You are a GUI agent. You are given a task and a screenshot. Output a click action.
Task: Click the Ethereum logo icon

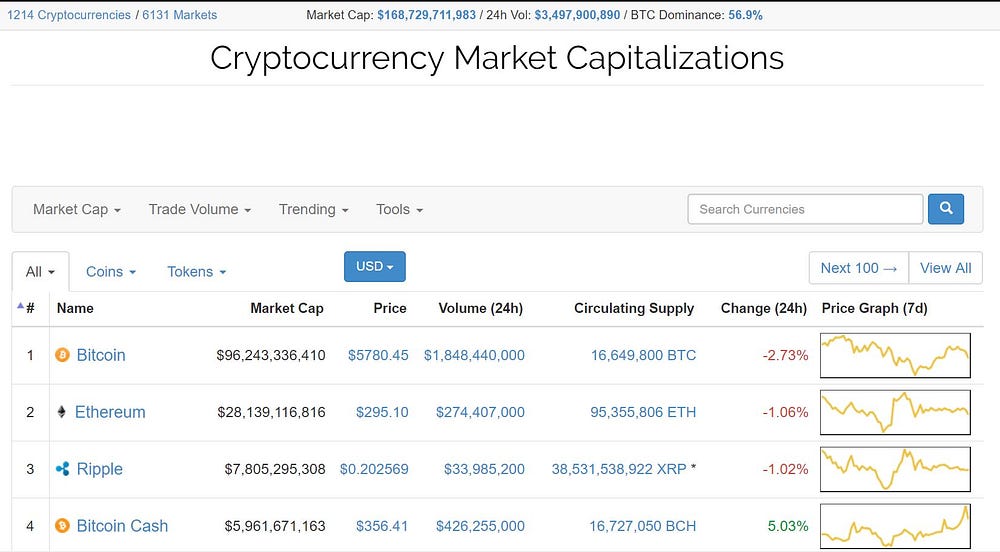coord(61,412)
